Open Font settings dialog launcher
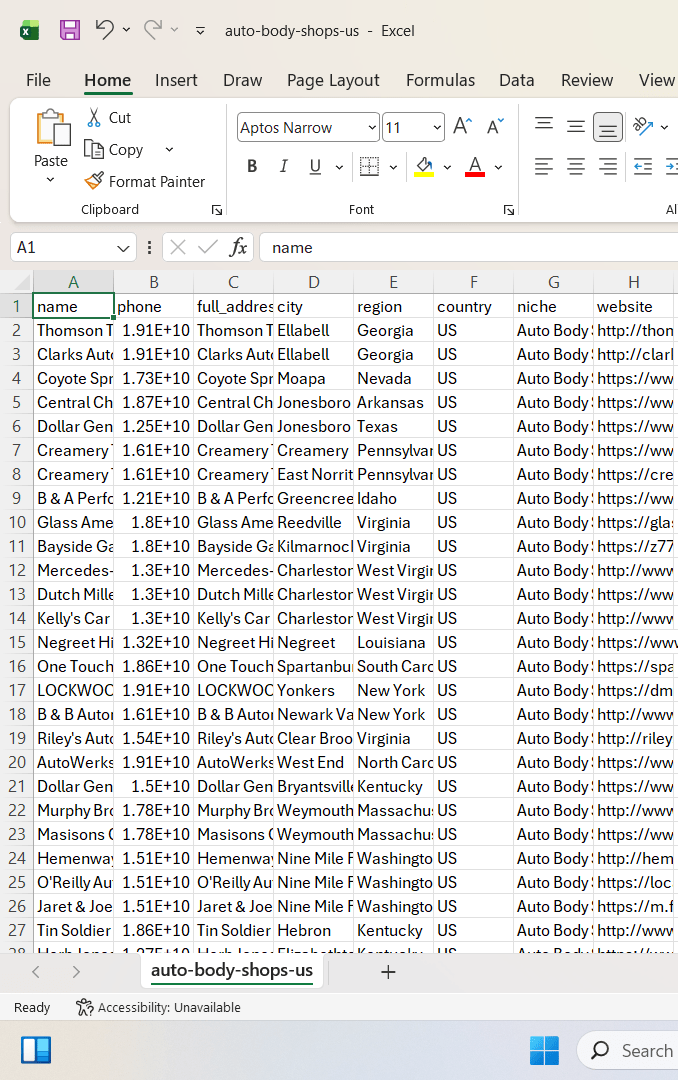The image size is (678, 1080). (x=508, y=210)
